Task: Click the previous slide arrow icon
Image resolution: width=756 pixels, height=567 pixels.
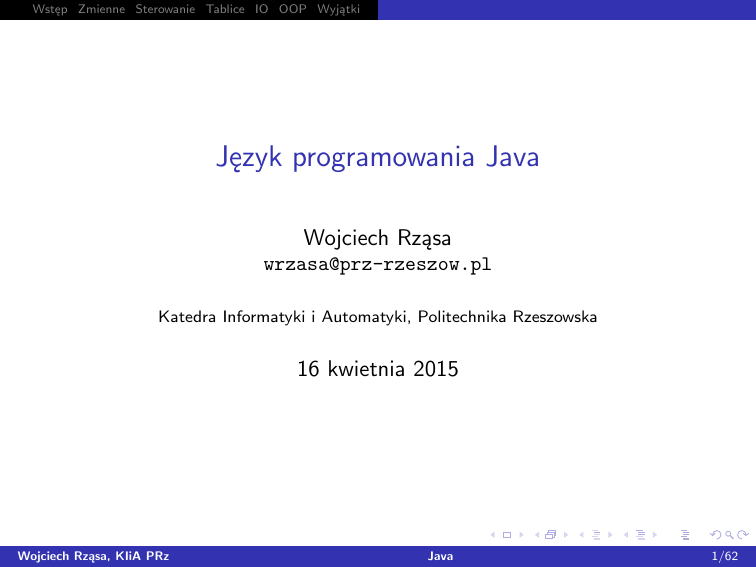Action: tap(497, 537)
